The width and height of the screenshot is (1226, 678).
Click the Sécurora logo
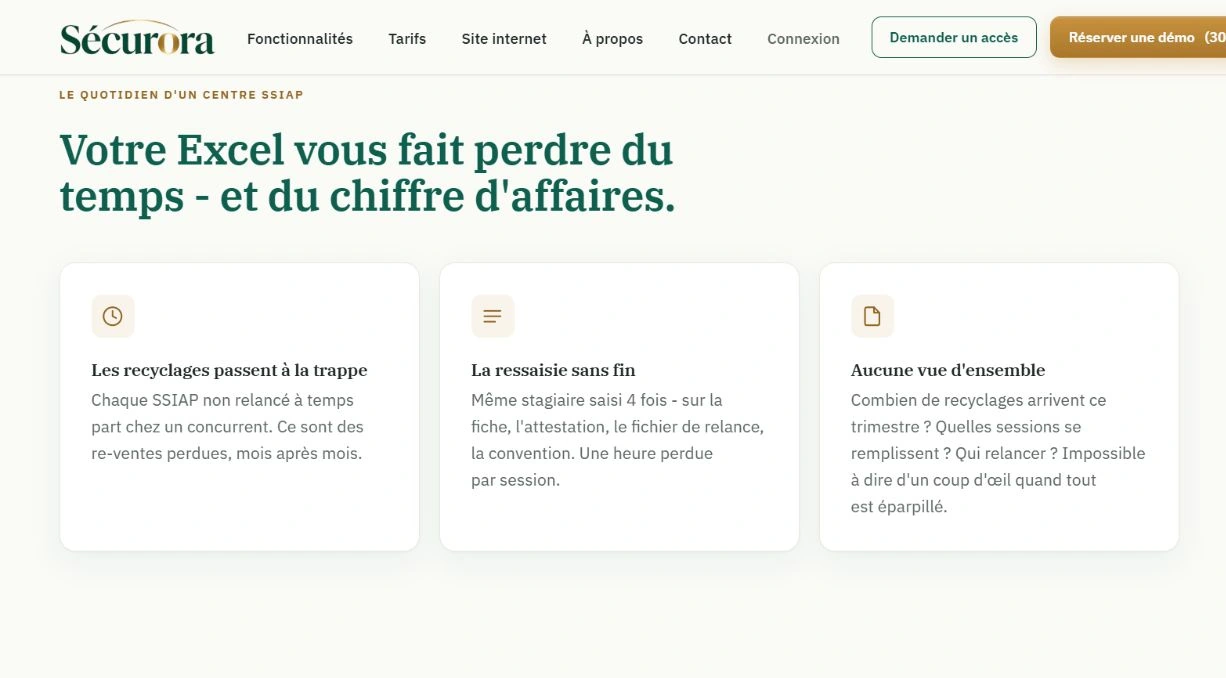click(x=137, y=38)
